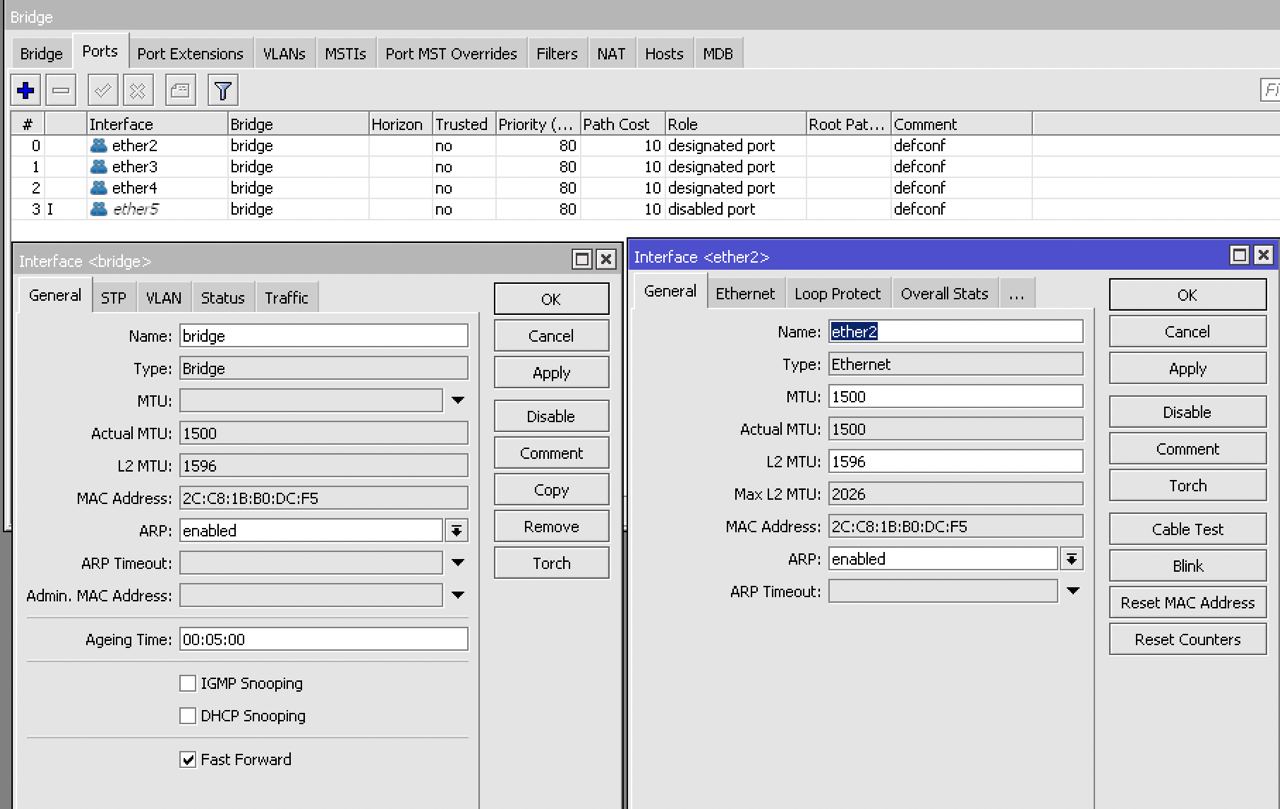Switch to STP tab in bridge window
The height and width of the screenshot is (809, 1280).
click(x=114, y=297)
